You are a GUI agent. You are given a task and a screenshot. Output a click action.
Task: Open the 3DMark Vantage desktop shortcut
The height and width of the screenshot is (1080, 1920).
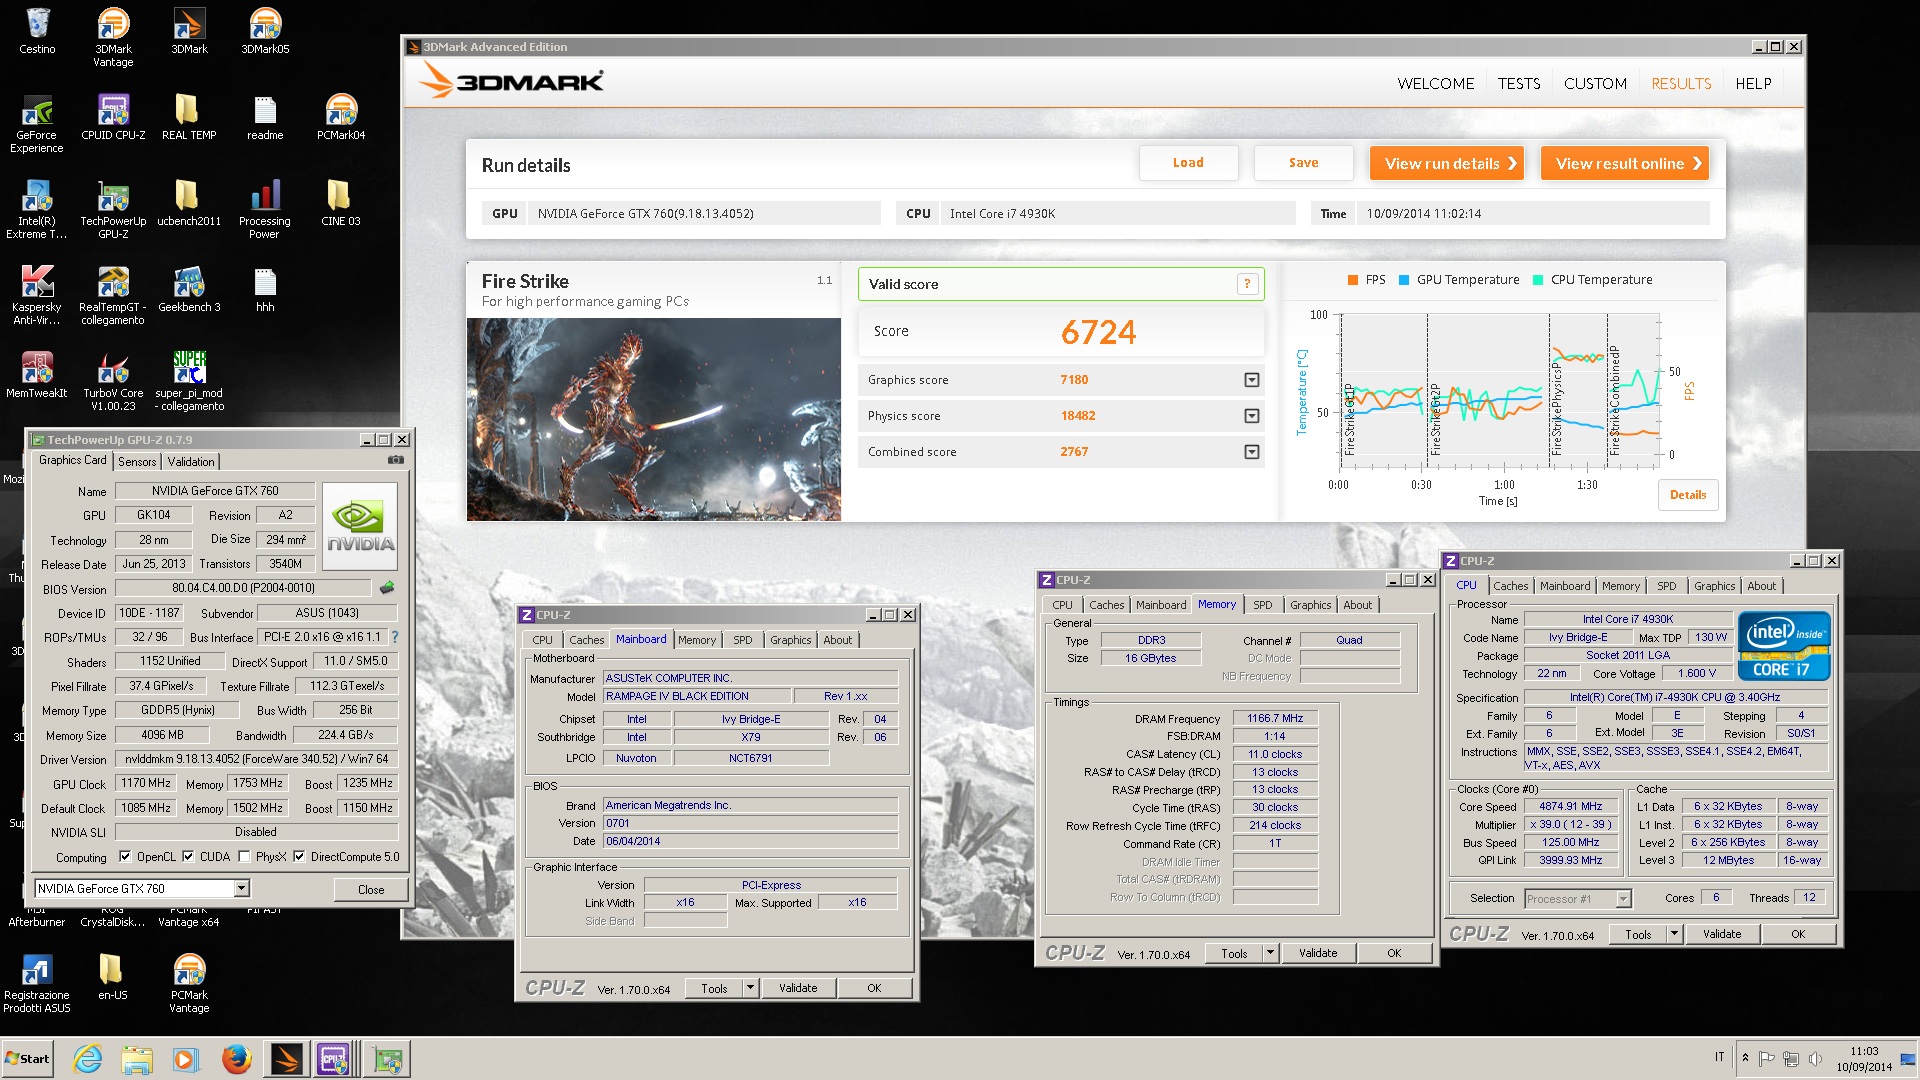coord(113,36)
